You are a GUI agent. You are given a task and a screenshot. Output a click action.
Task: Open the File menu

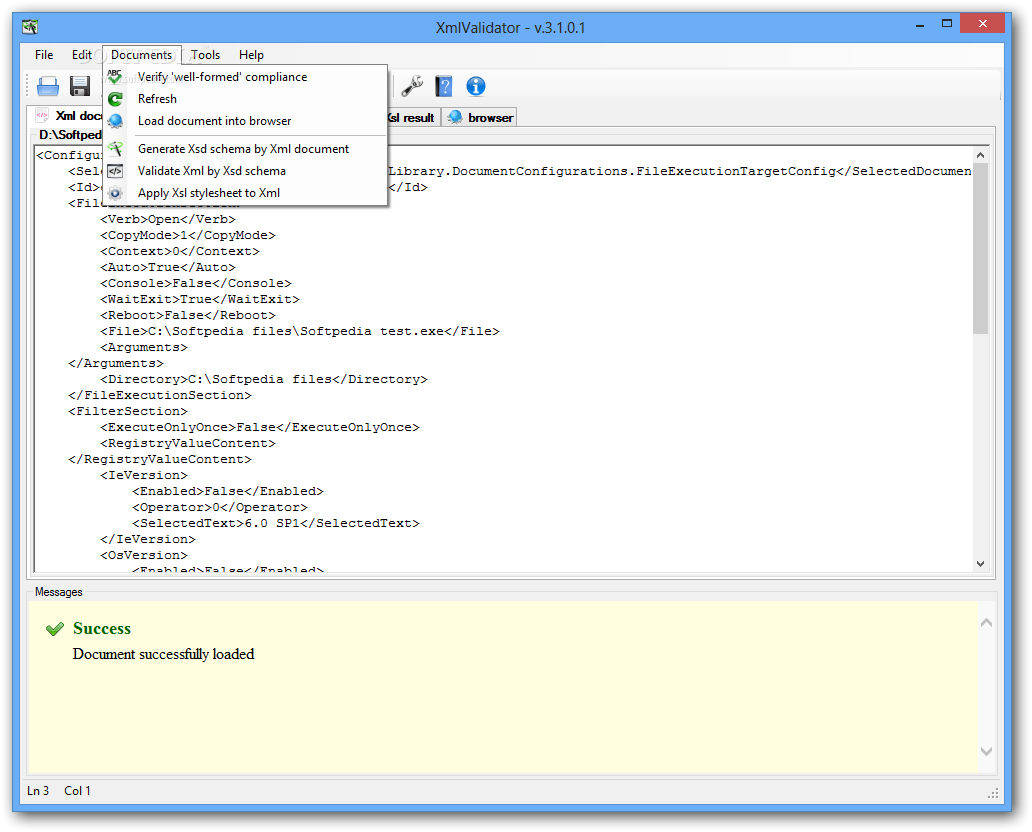point(44,55)
